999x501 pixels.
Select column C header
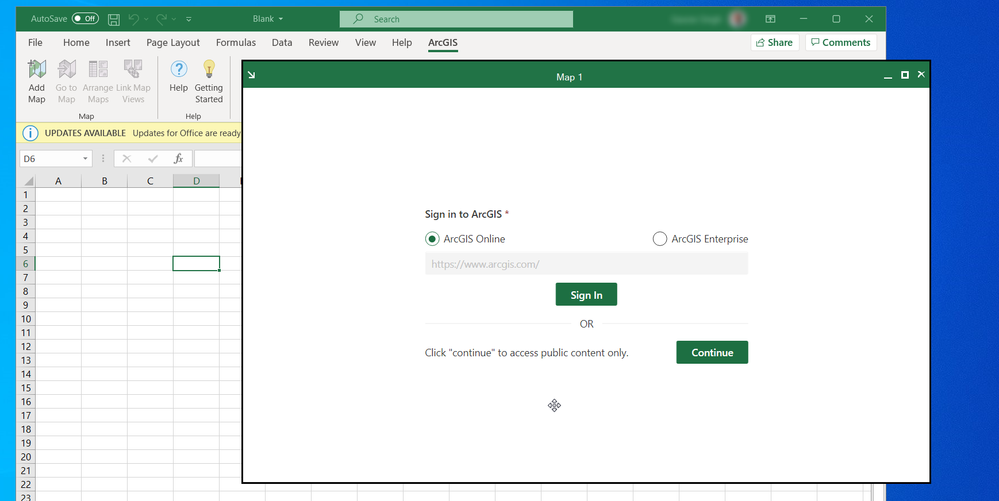pos(150,181)
